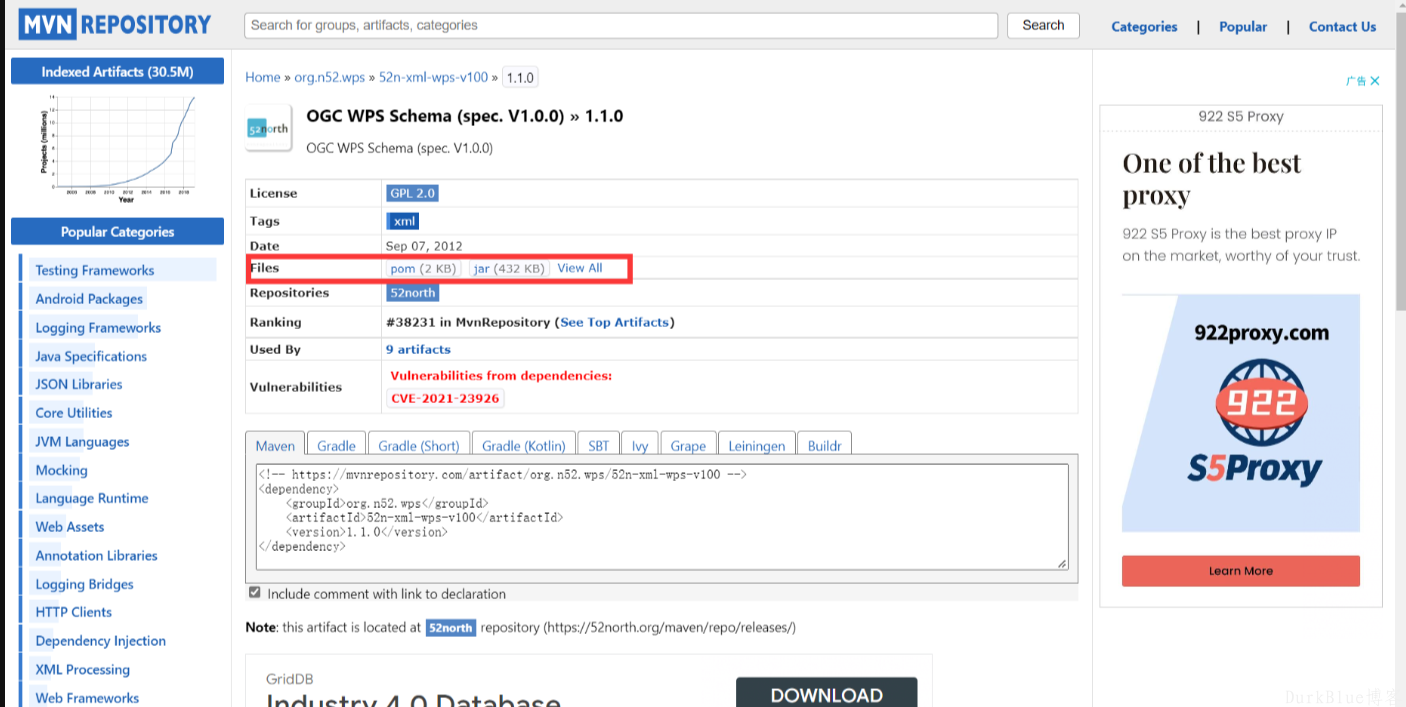Open 52n-xml-wps-v100 breadcrumb link
The height and width of the screenshot is (707, 1406).
pos(433,77)
